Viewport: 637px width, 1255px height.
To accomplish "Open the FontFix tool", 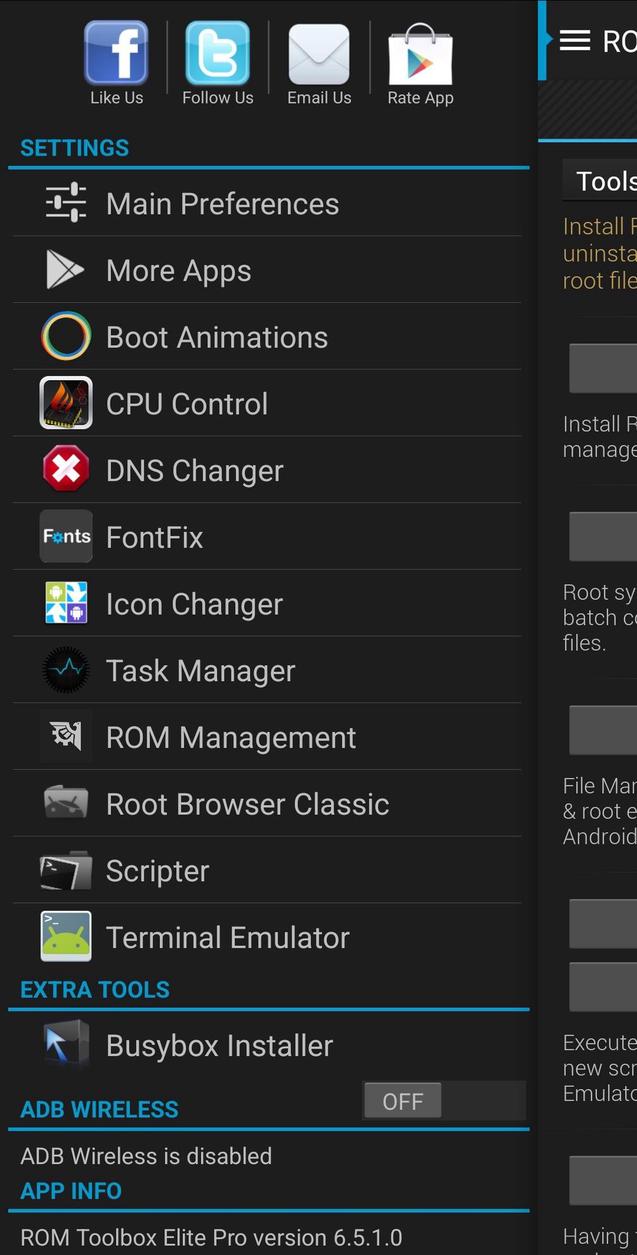I will coord(64,537).
